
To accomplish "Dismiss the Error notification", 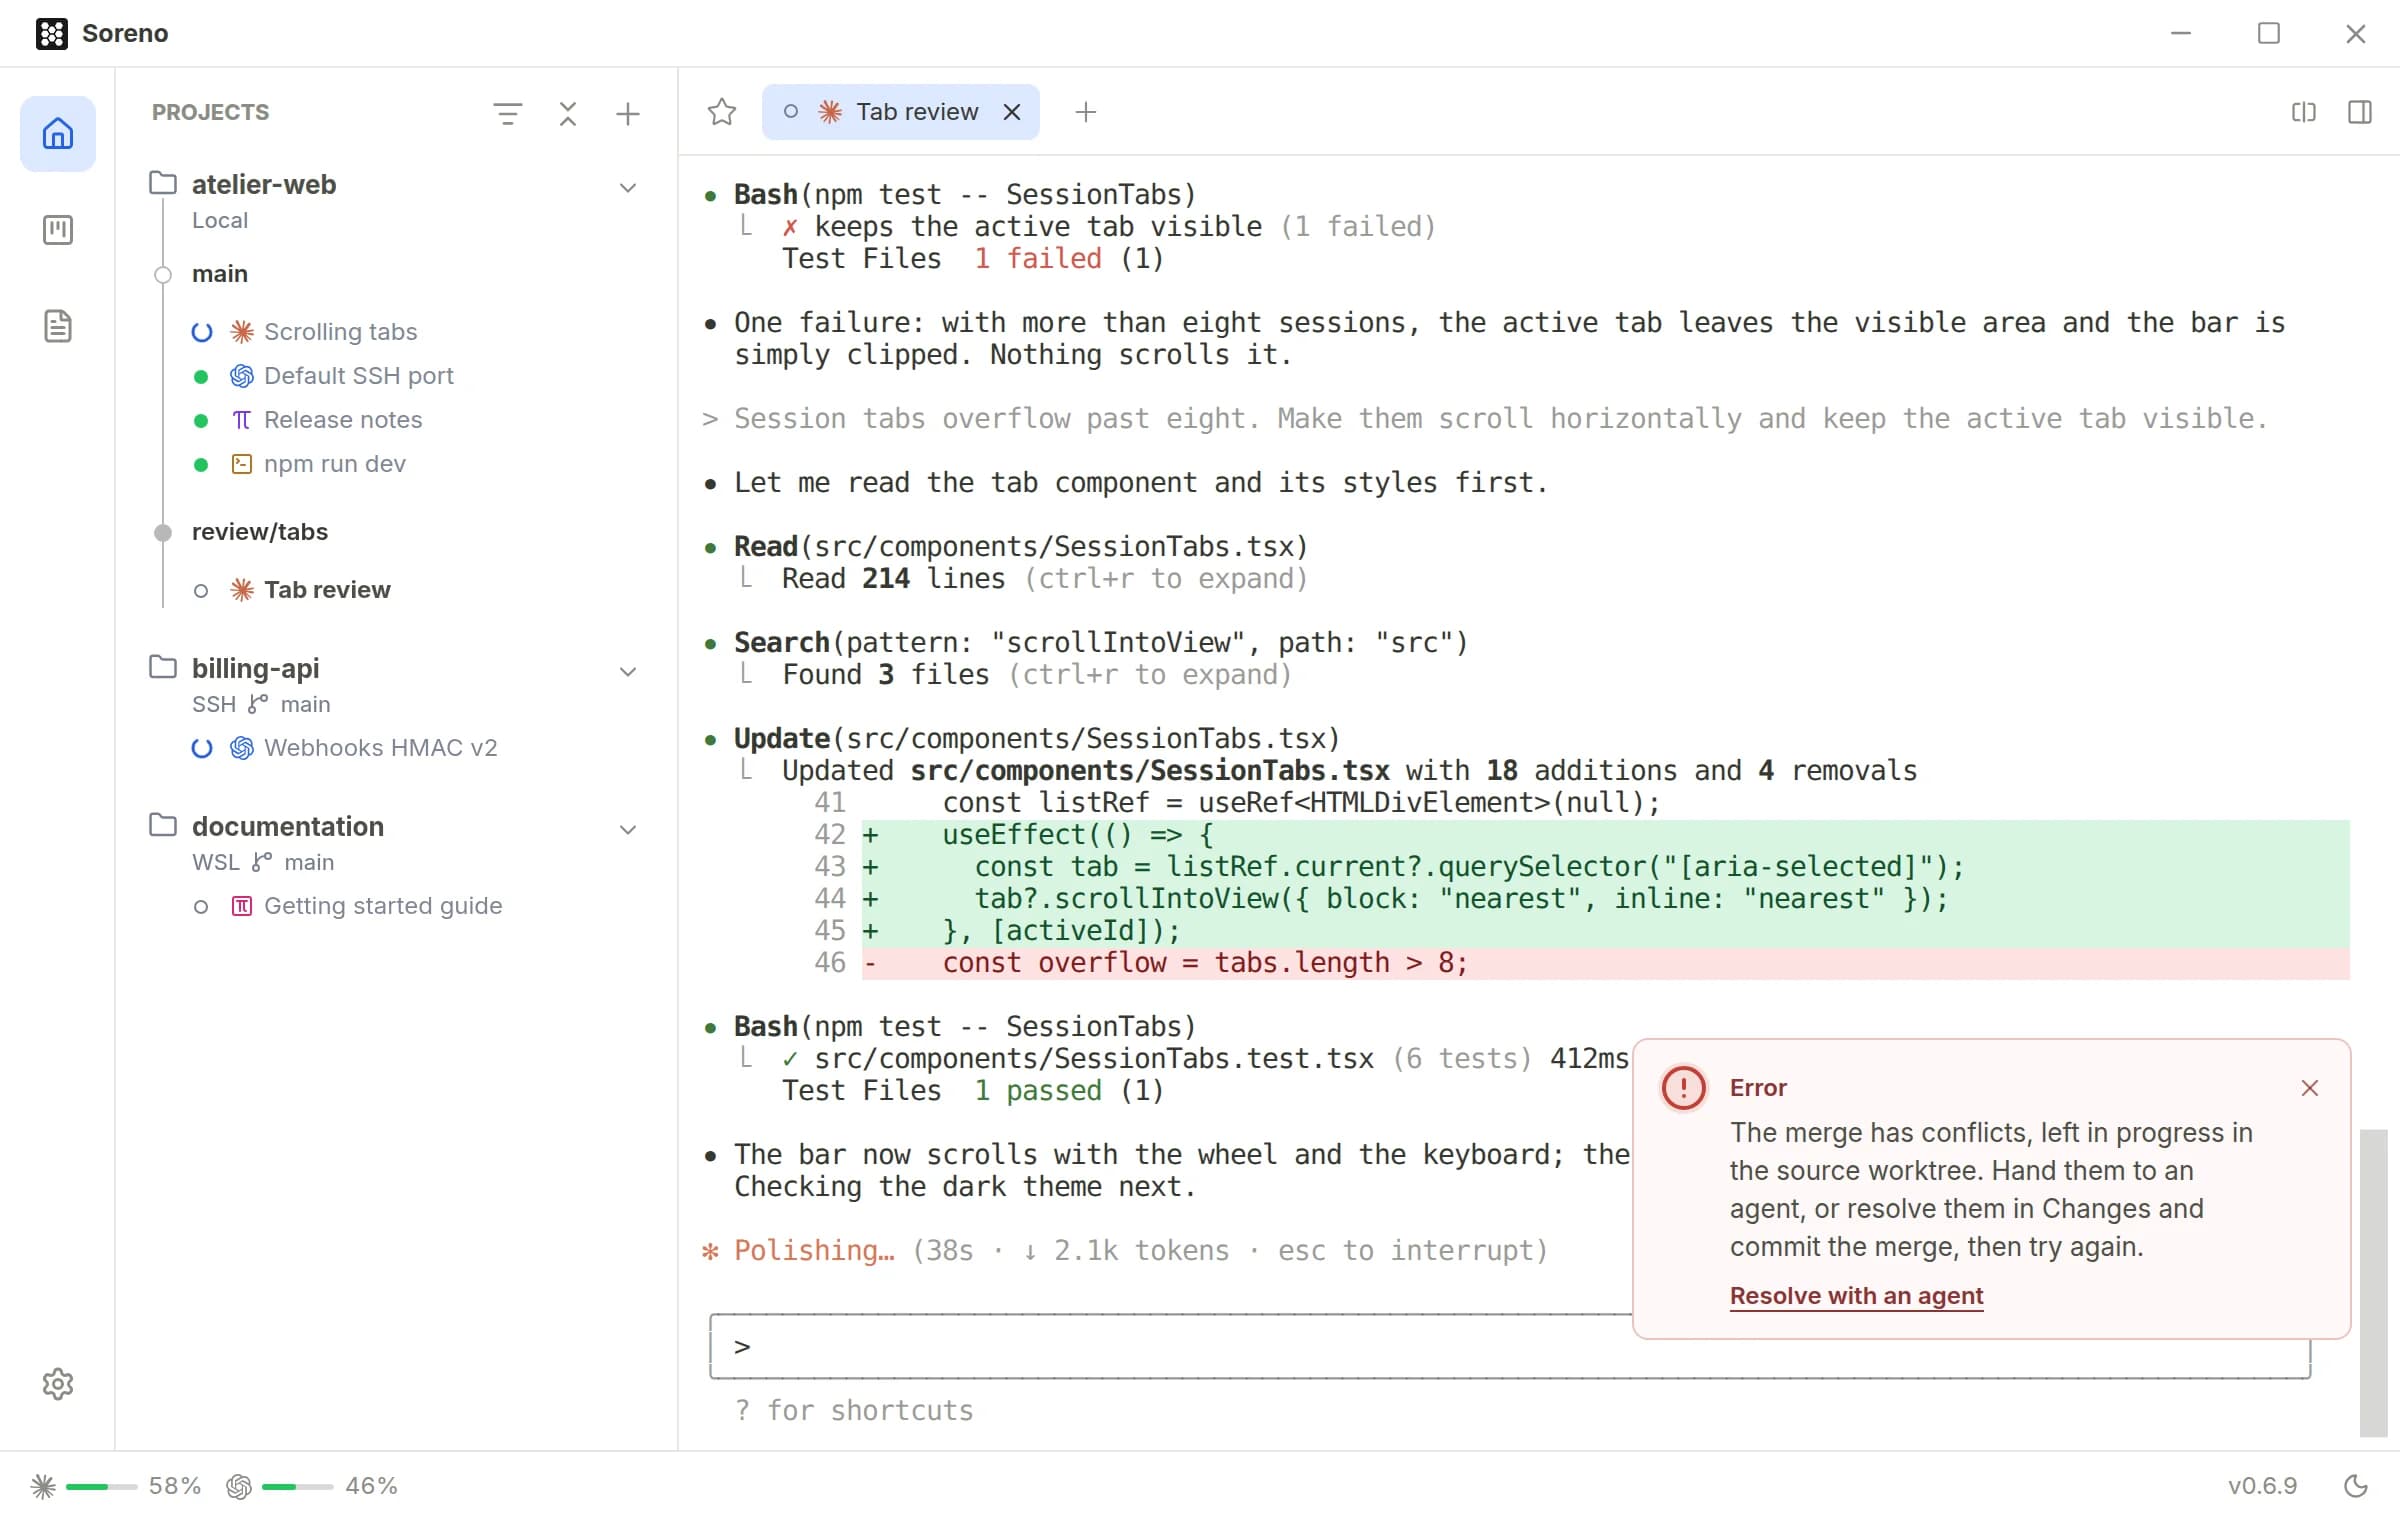I will 2309,1088.
